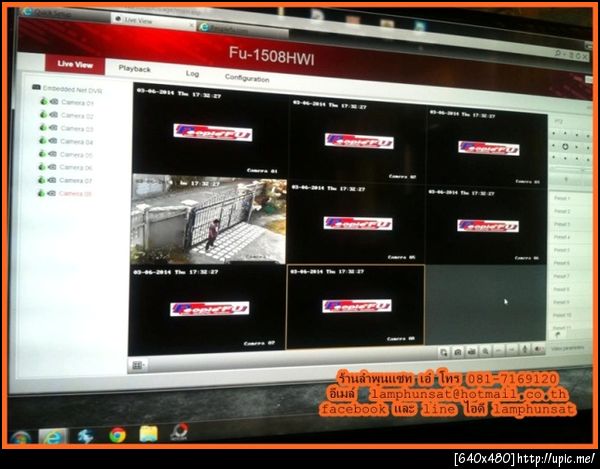Select Camera 03 in the list
The height and width of the screenshot is (469, 600).
pyautogui.click(x=77, y=129)
